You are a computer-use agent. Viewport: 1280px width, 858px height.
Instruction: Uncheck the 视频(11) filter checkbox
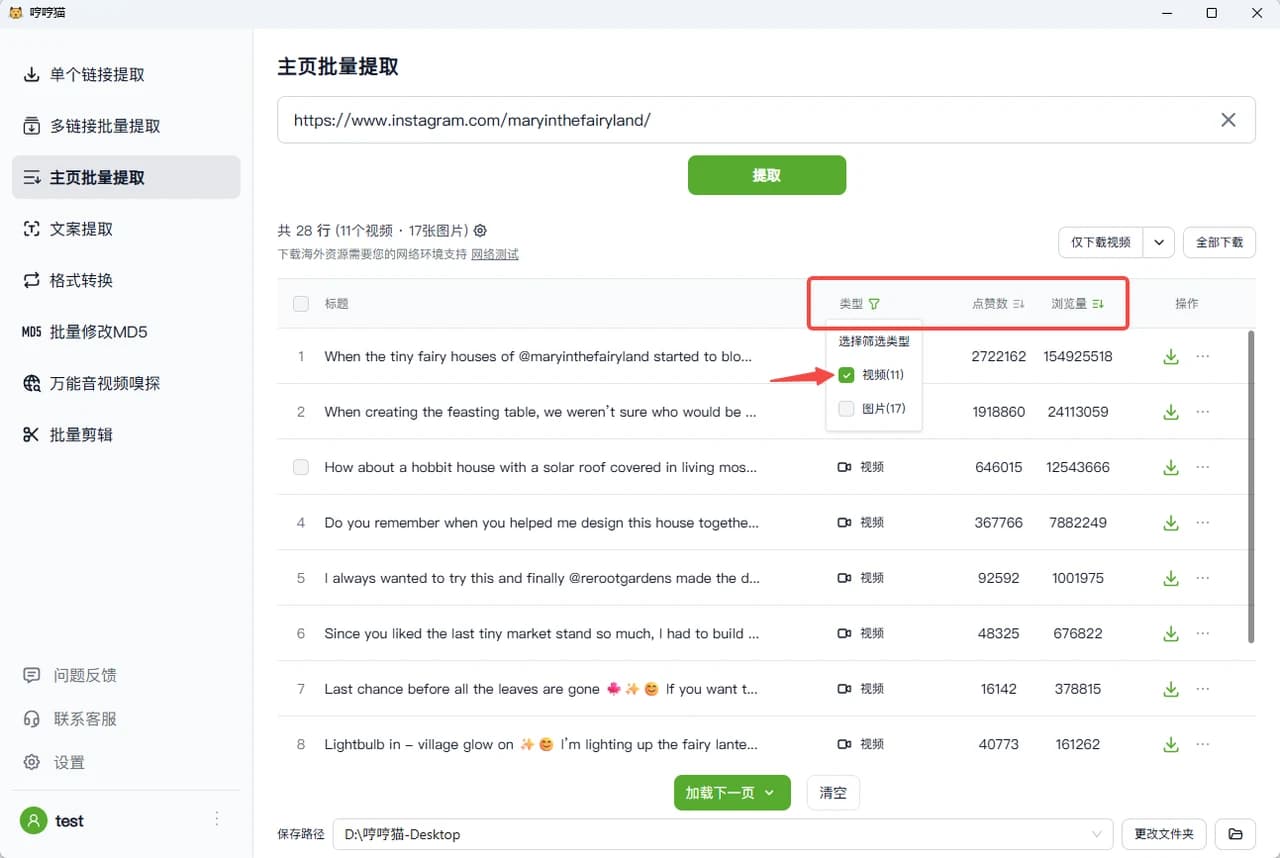point(847,375)
